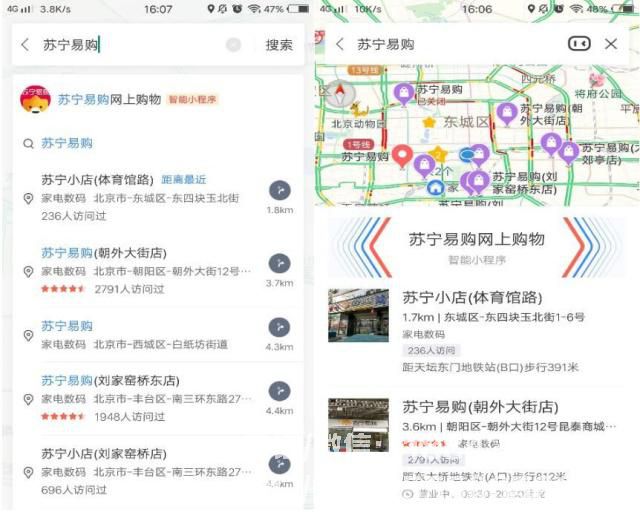640x518 pixels.
Task: Tap back arrow in the map search bar
Action: [340, 44]
